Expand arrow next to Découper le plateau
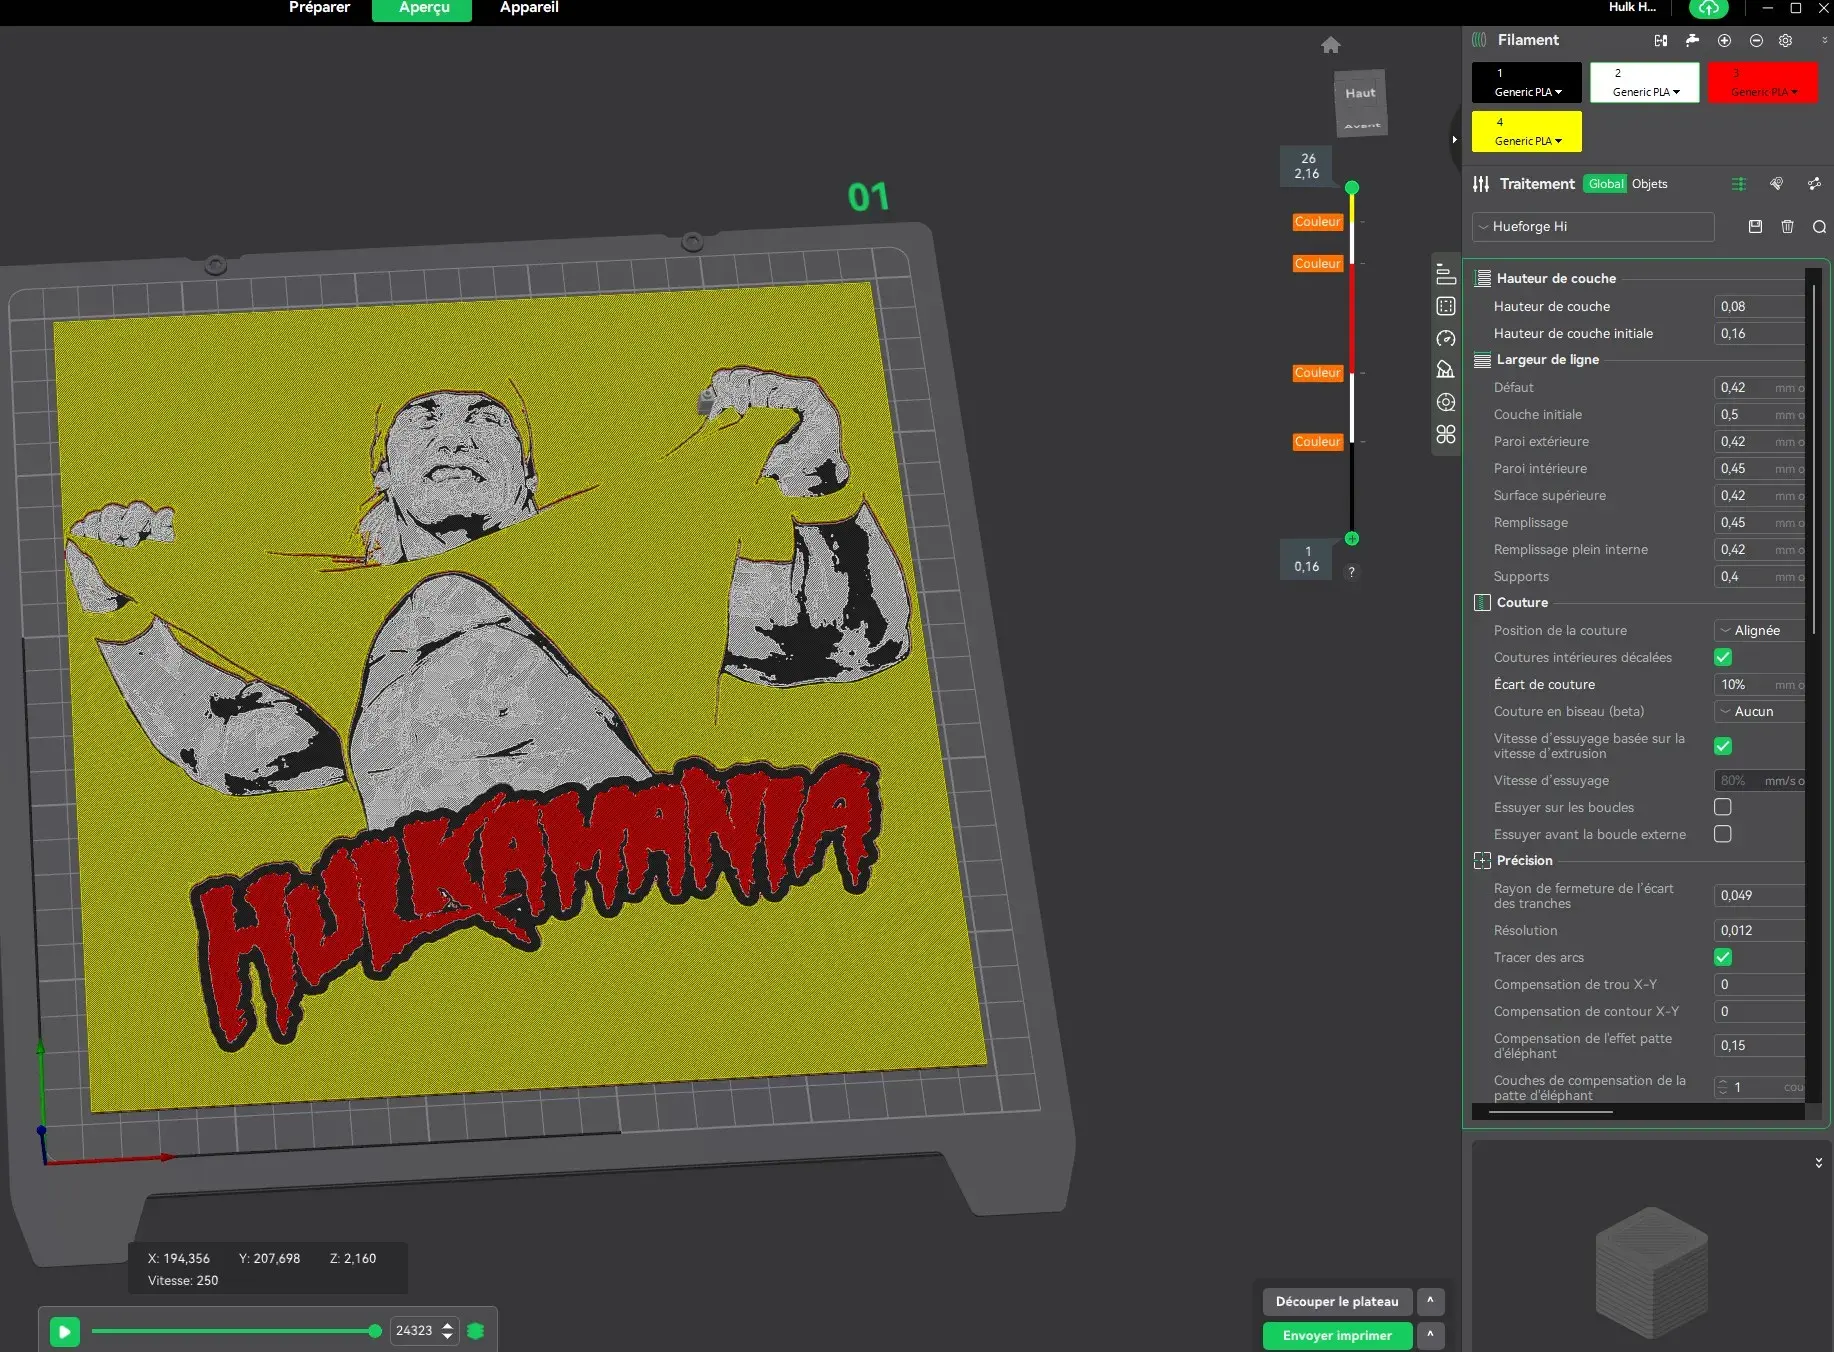Viewport: 1834px width, 1352px height. point(1430,1301)
